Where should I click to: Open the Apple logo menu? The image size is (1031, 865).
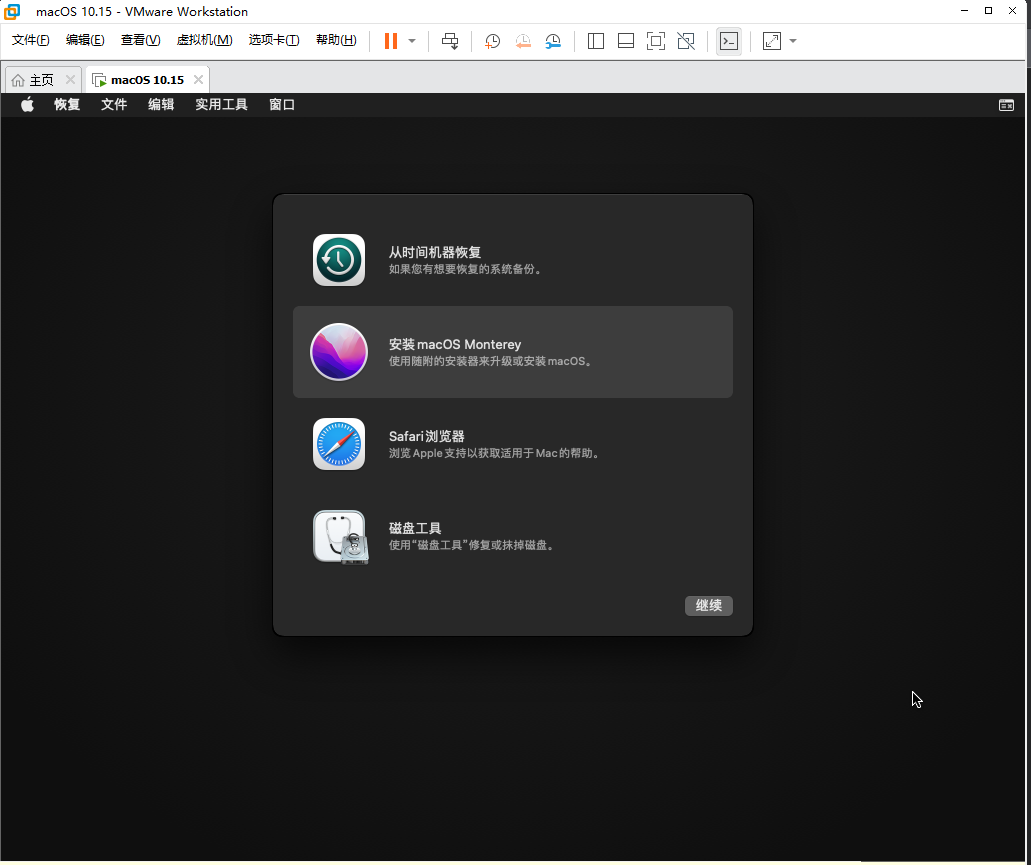pyautogui.click(x=27, y=105)
